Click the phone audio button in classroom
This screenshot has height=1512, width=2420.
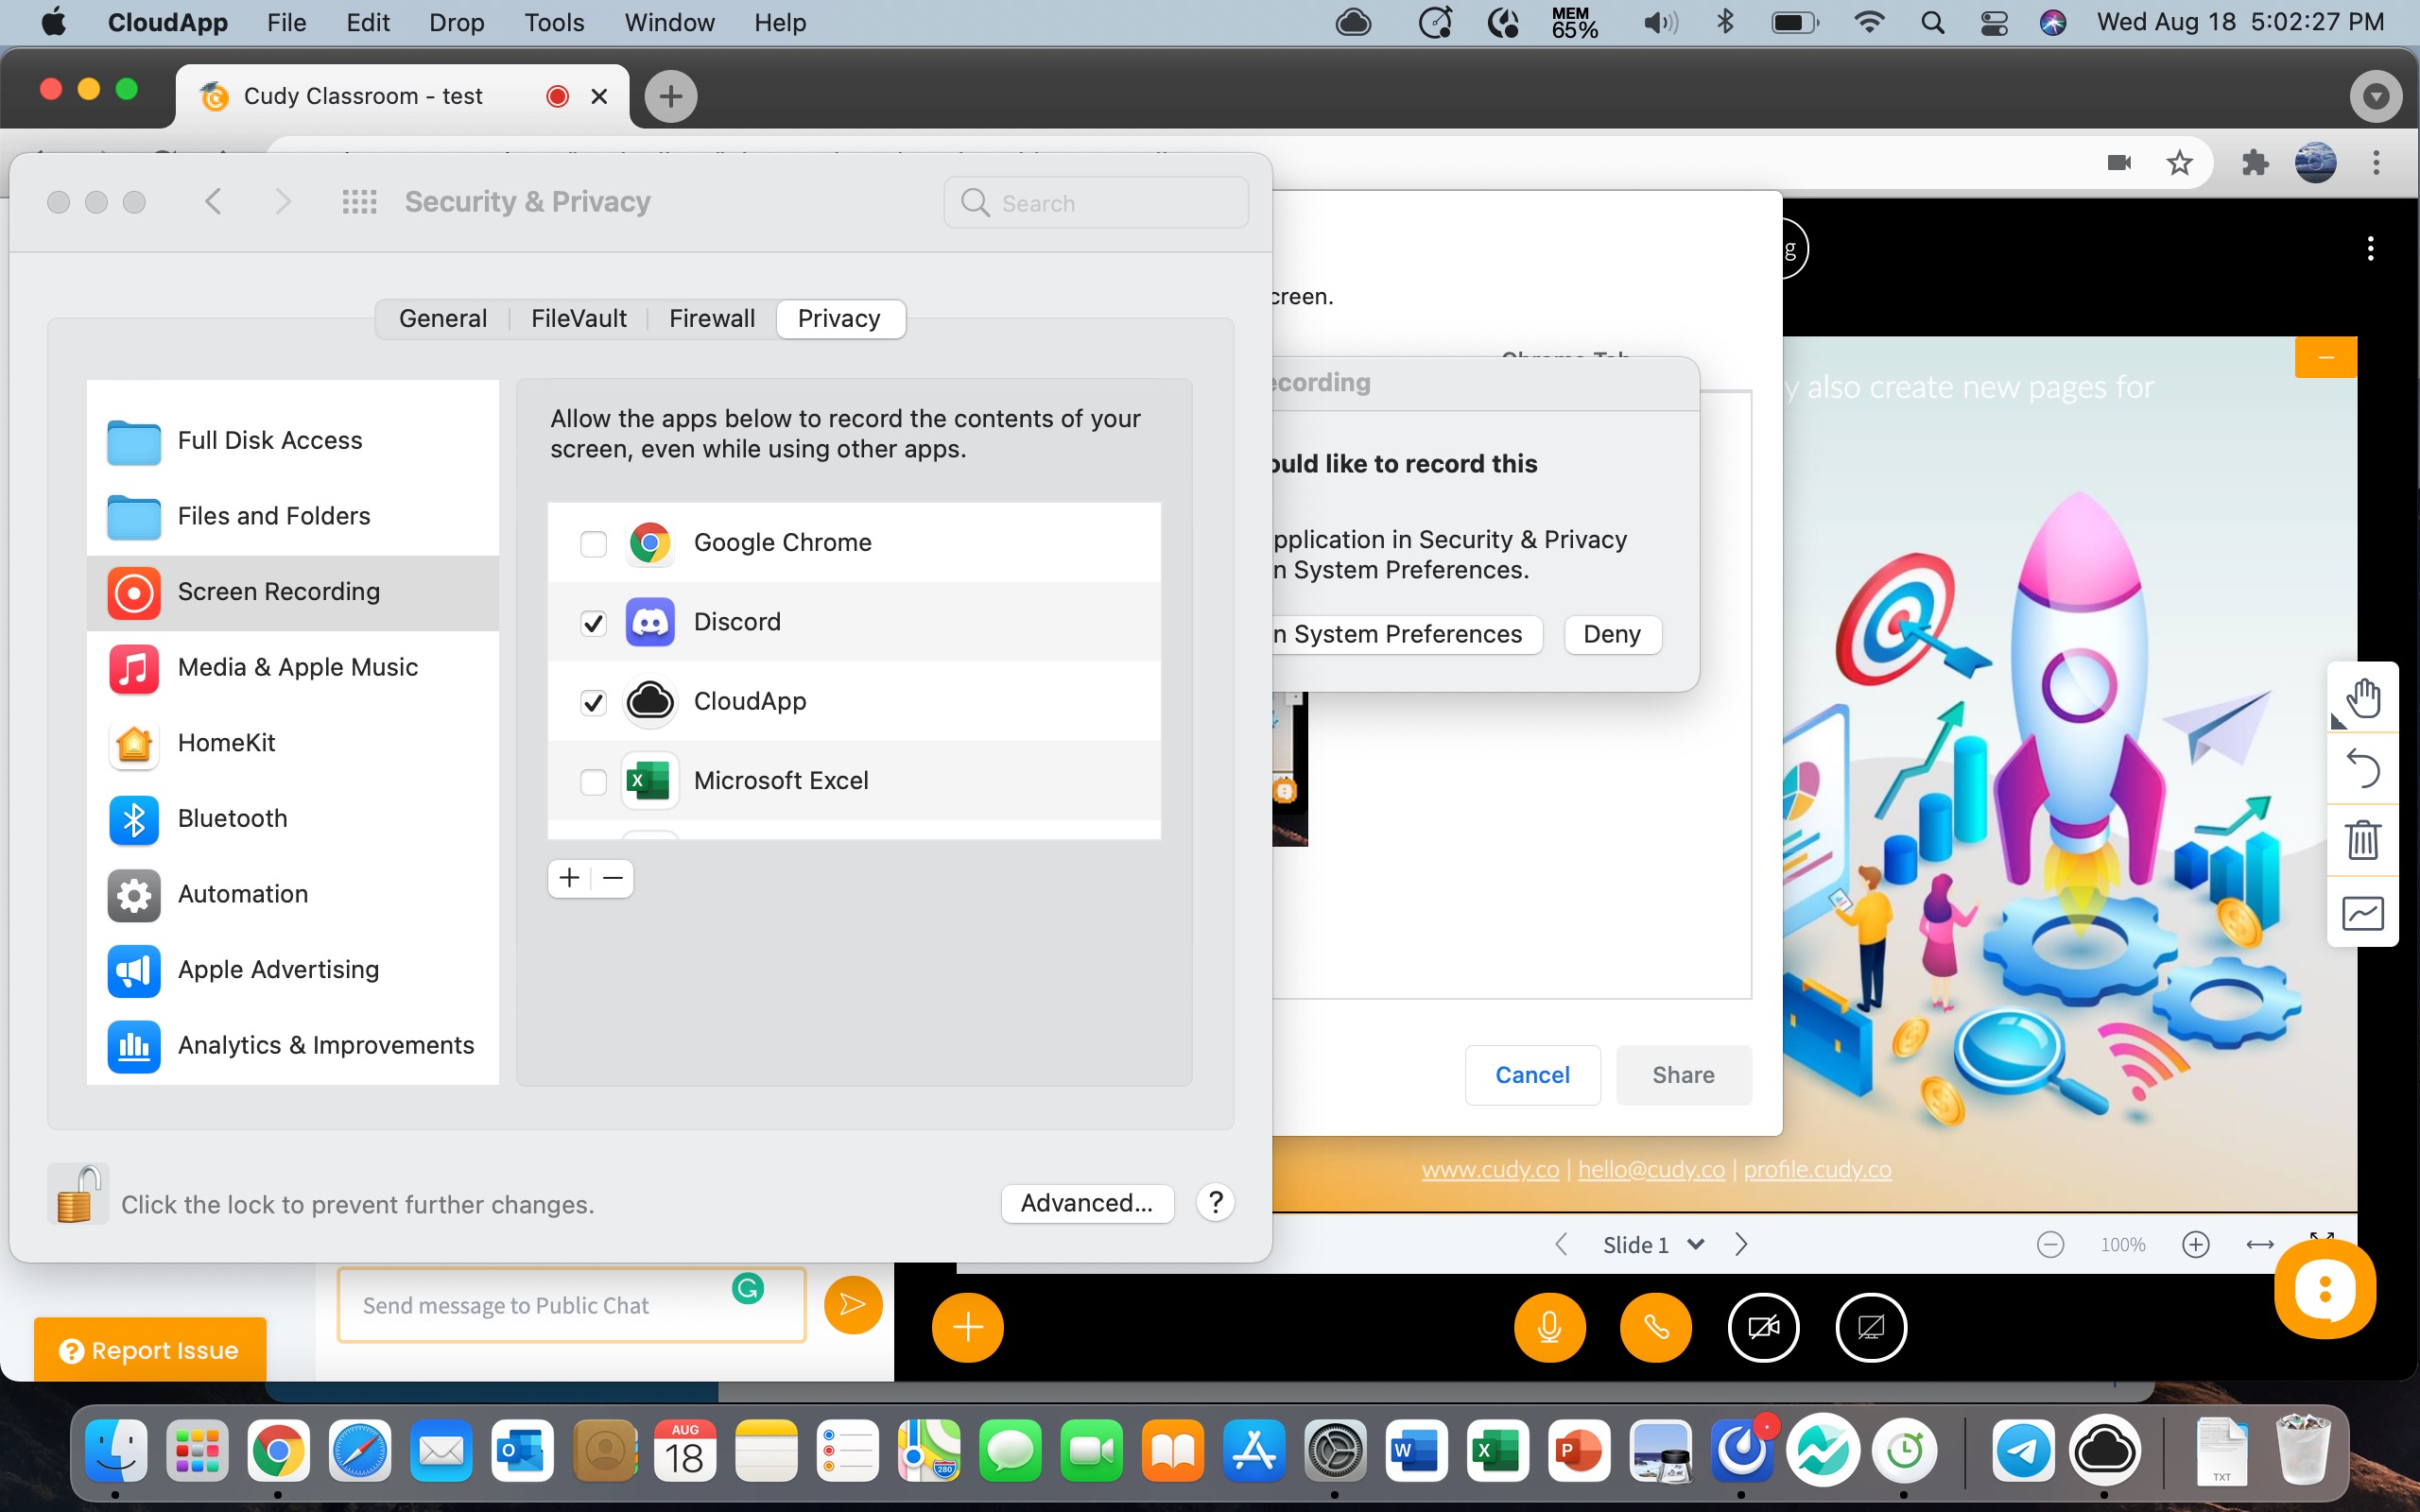click(x=1656, y=1327)
